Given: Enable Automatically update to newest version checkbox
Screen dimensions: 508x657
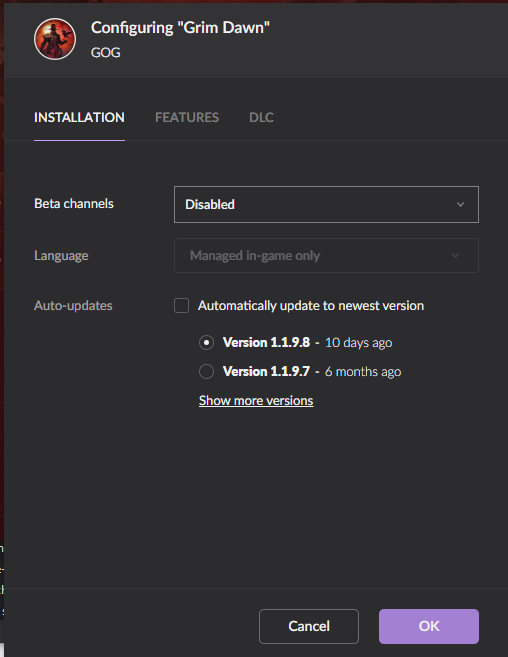Looking at the screenshot, I should click(181, 305).
